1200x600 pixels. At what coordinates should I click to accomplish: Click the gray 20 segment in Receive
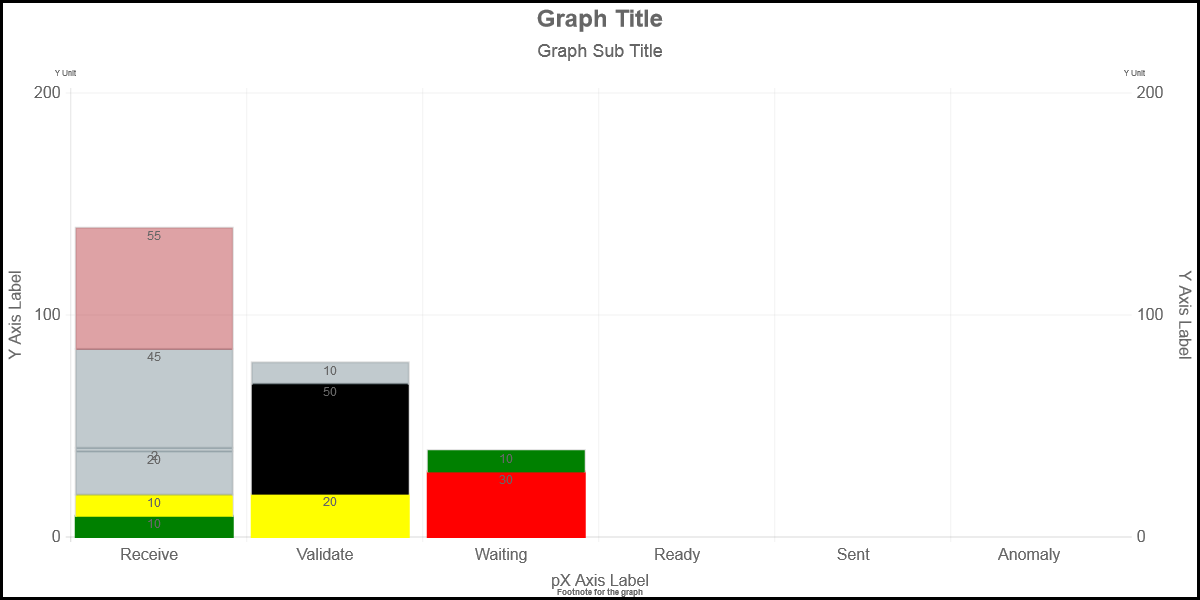coord(154,473)
